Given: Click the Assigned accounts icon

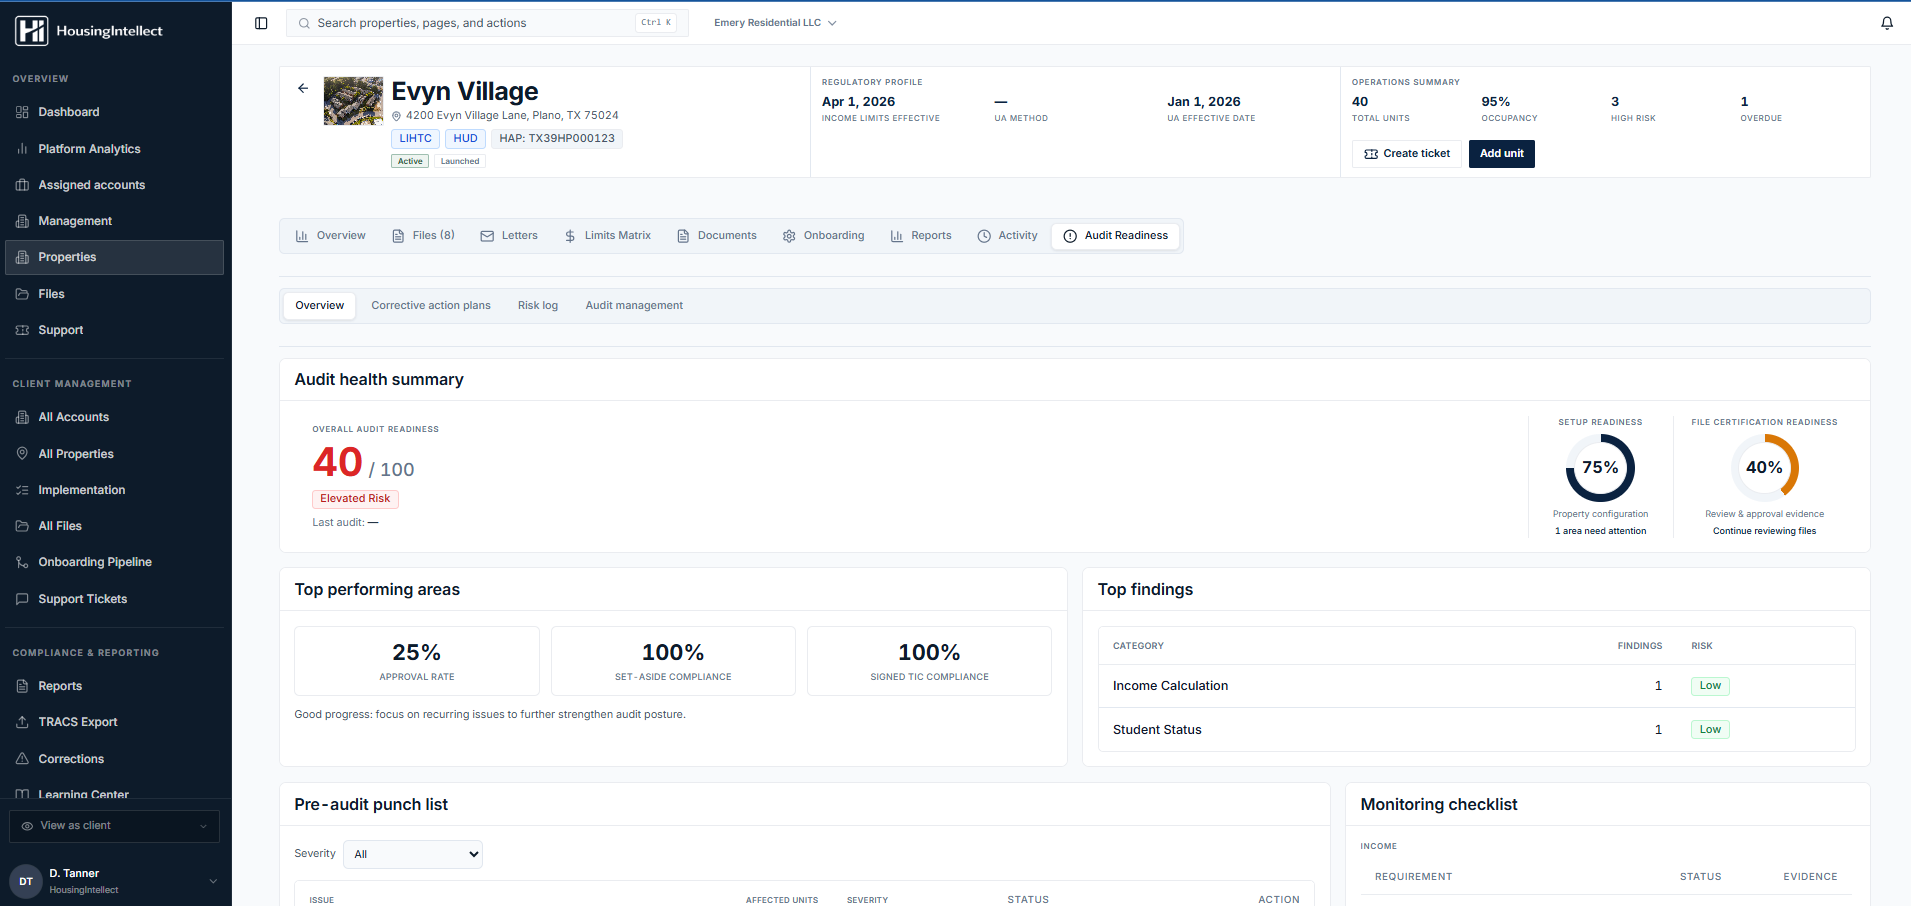Looking at the screenshot, I should (22, 185).
